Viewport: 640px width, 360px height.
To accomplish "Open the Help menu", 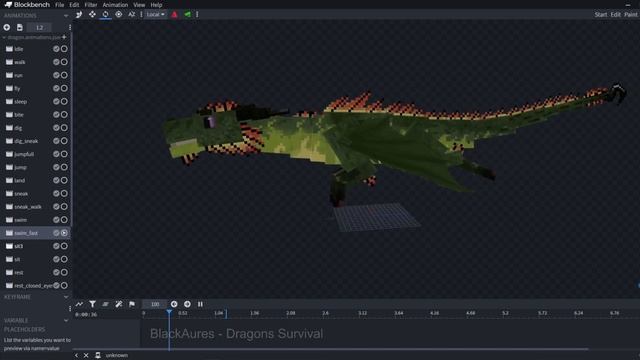I will [156, 5].
